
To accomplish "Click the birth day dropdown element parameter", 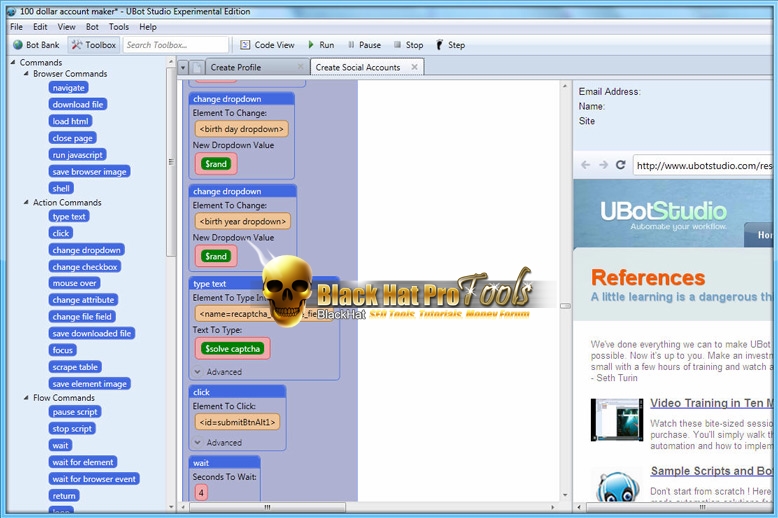I will (x=241, y=129).
